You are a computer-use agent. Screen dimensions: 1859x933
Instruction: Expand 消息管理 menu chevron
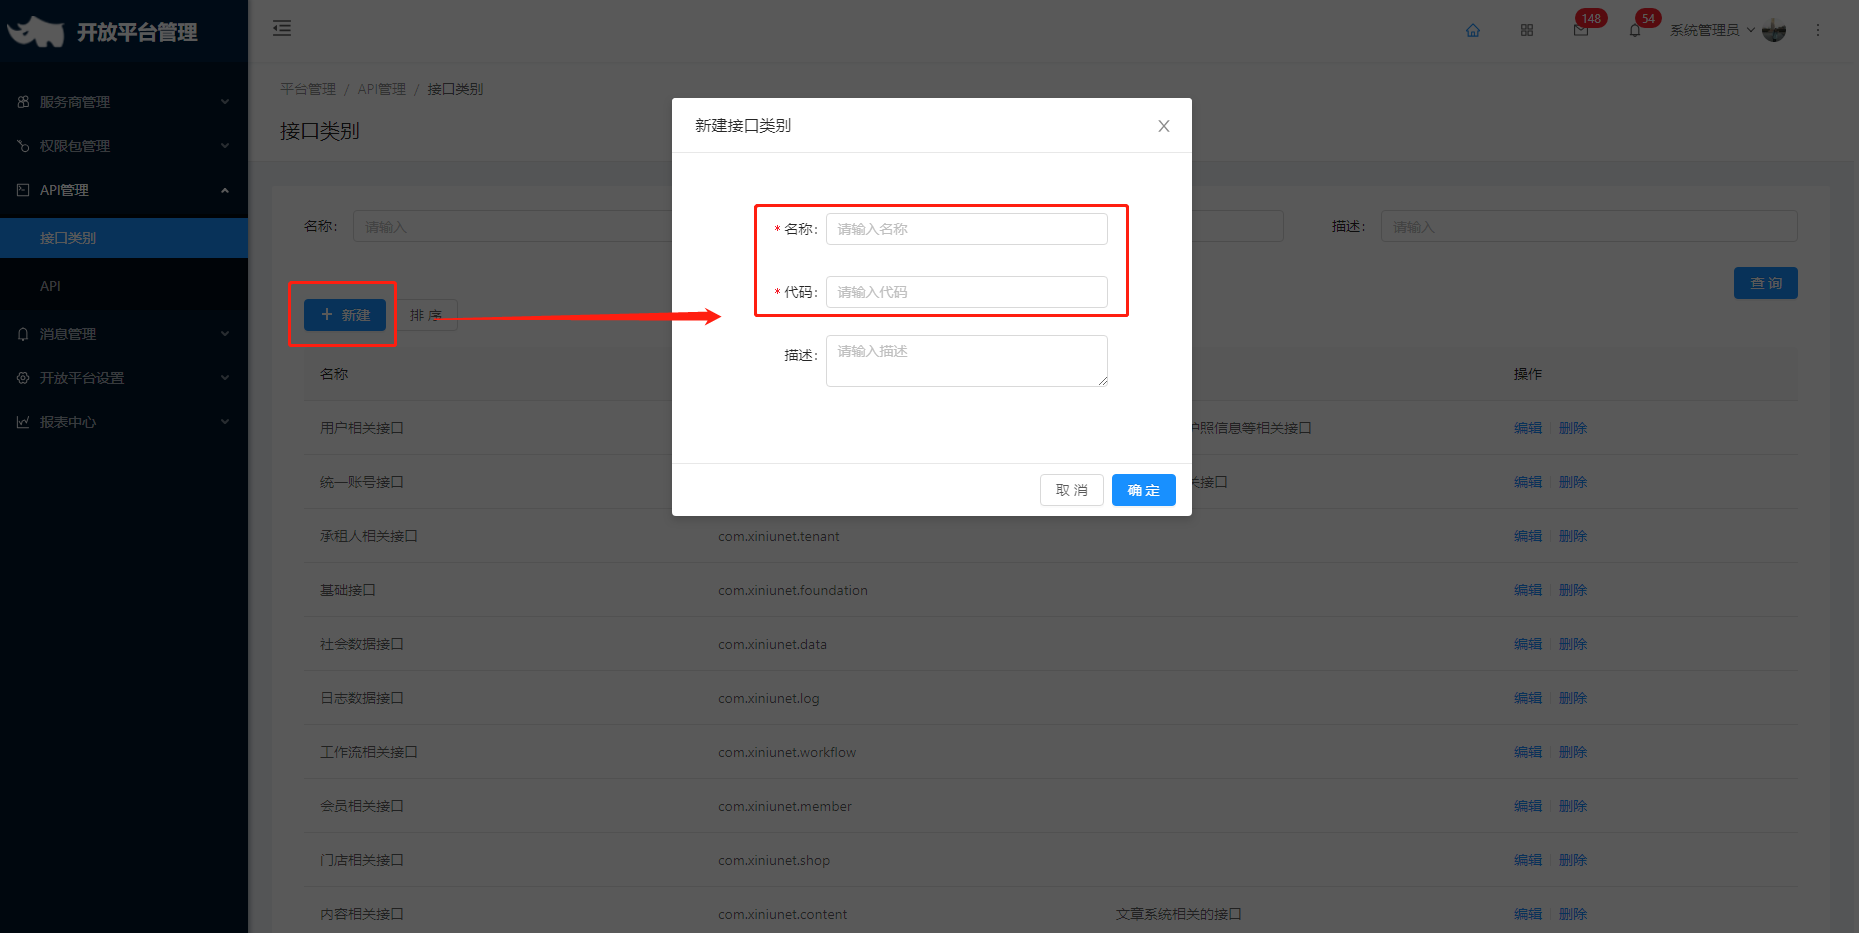225,334
